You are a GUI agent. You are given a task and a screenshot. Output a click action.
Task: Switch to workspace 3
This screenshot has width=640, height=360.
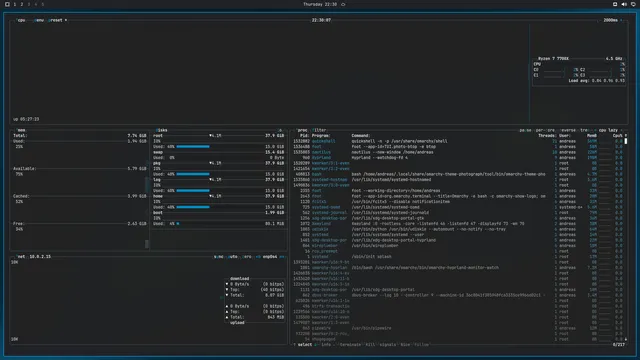pyautogui.click(x=29, y=4)
